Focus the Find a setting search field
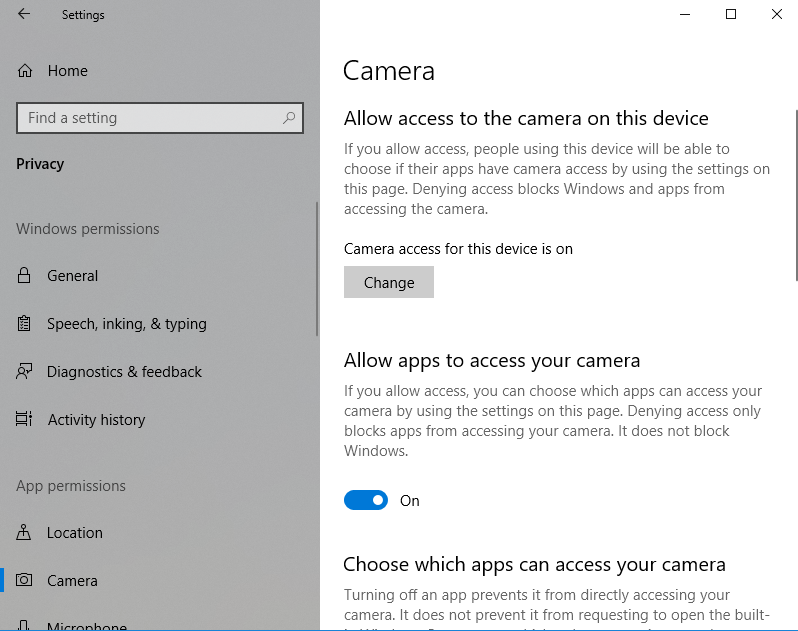The width and height of the screenshot is (798, 631). coord(150,118)
